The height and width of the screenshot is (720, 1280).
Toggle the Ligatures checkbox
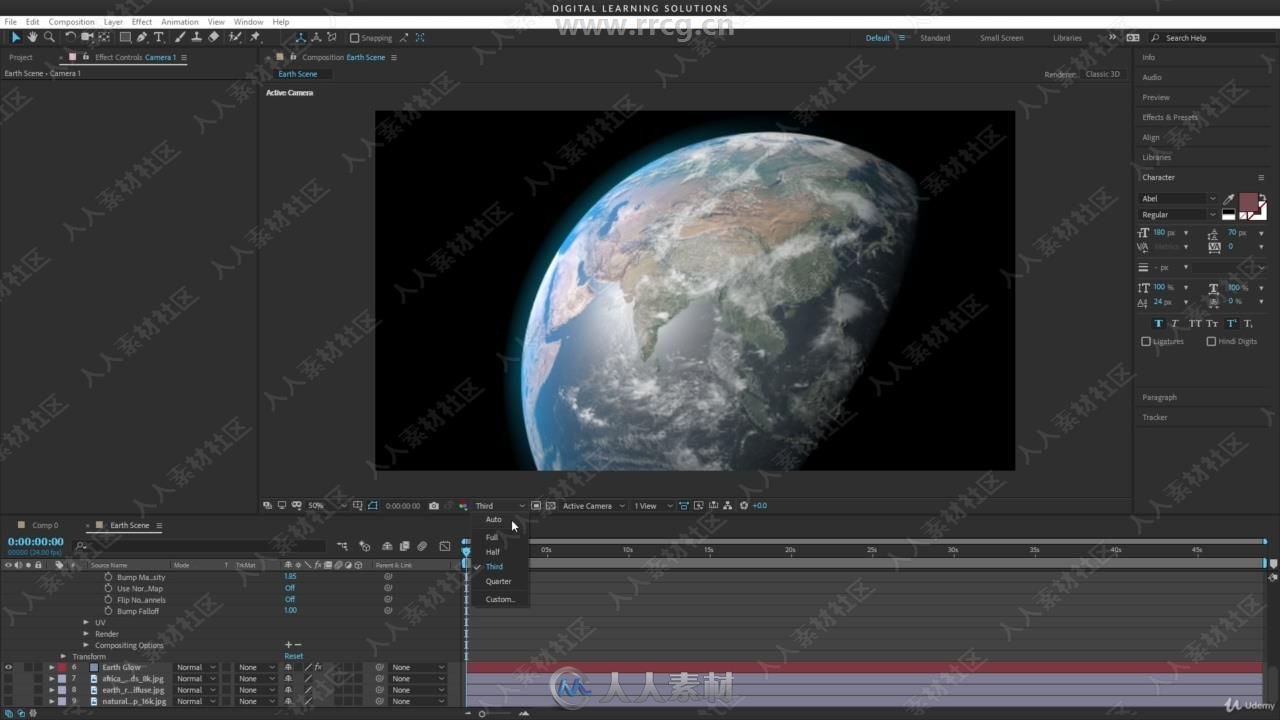[x=1146, y=341]
